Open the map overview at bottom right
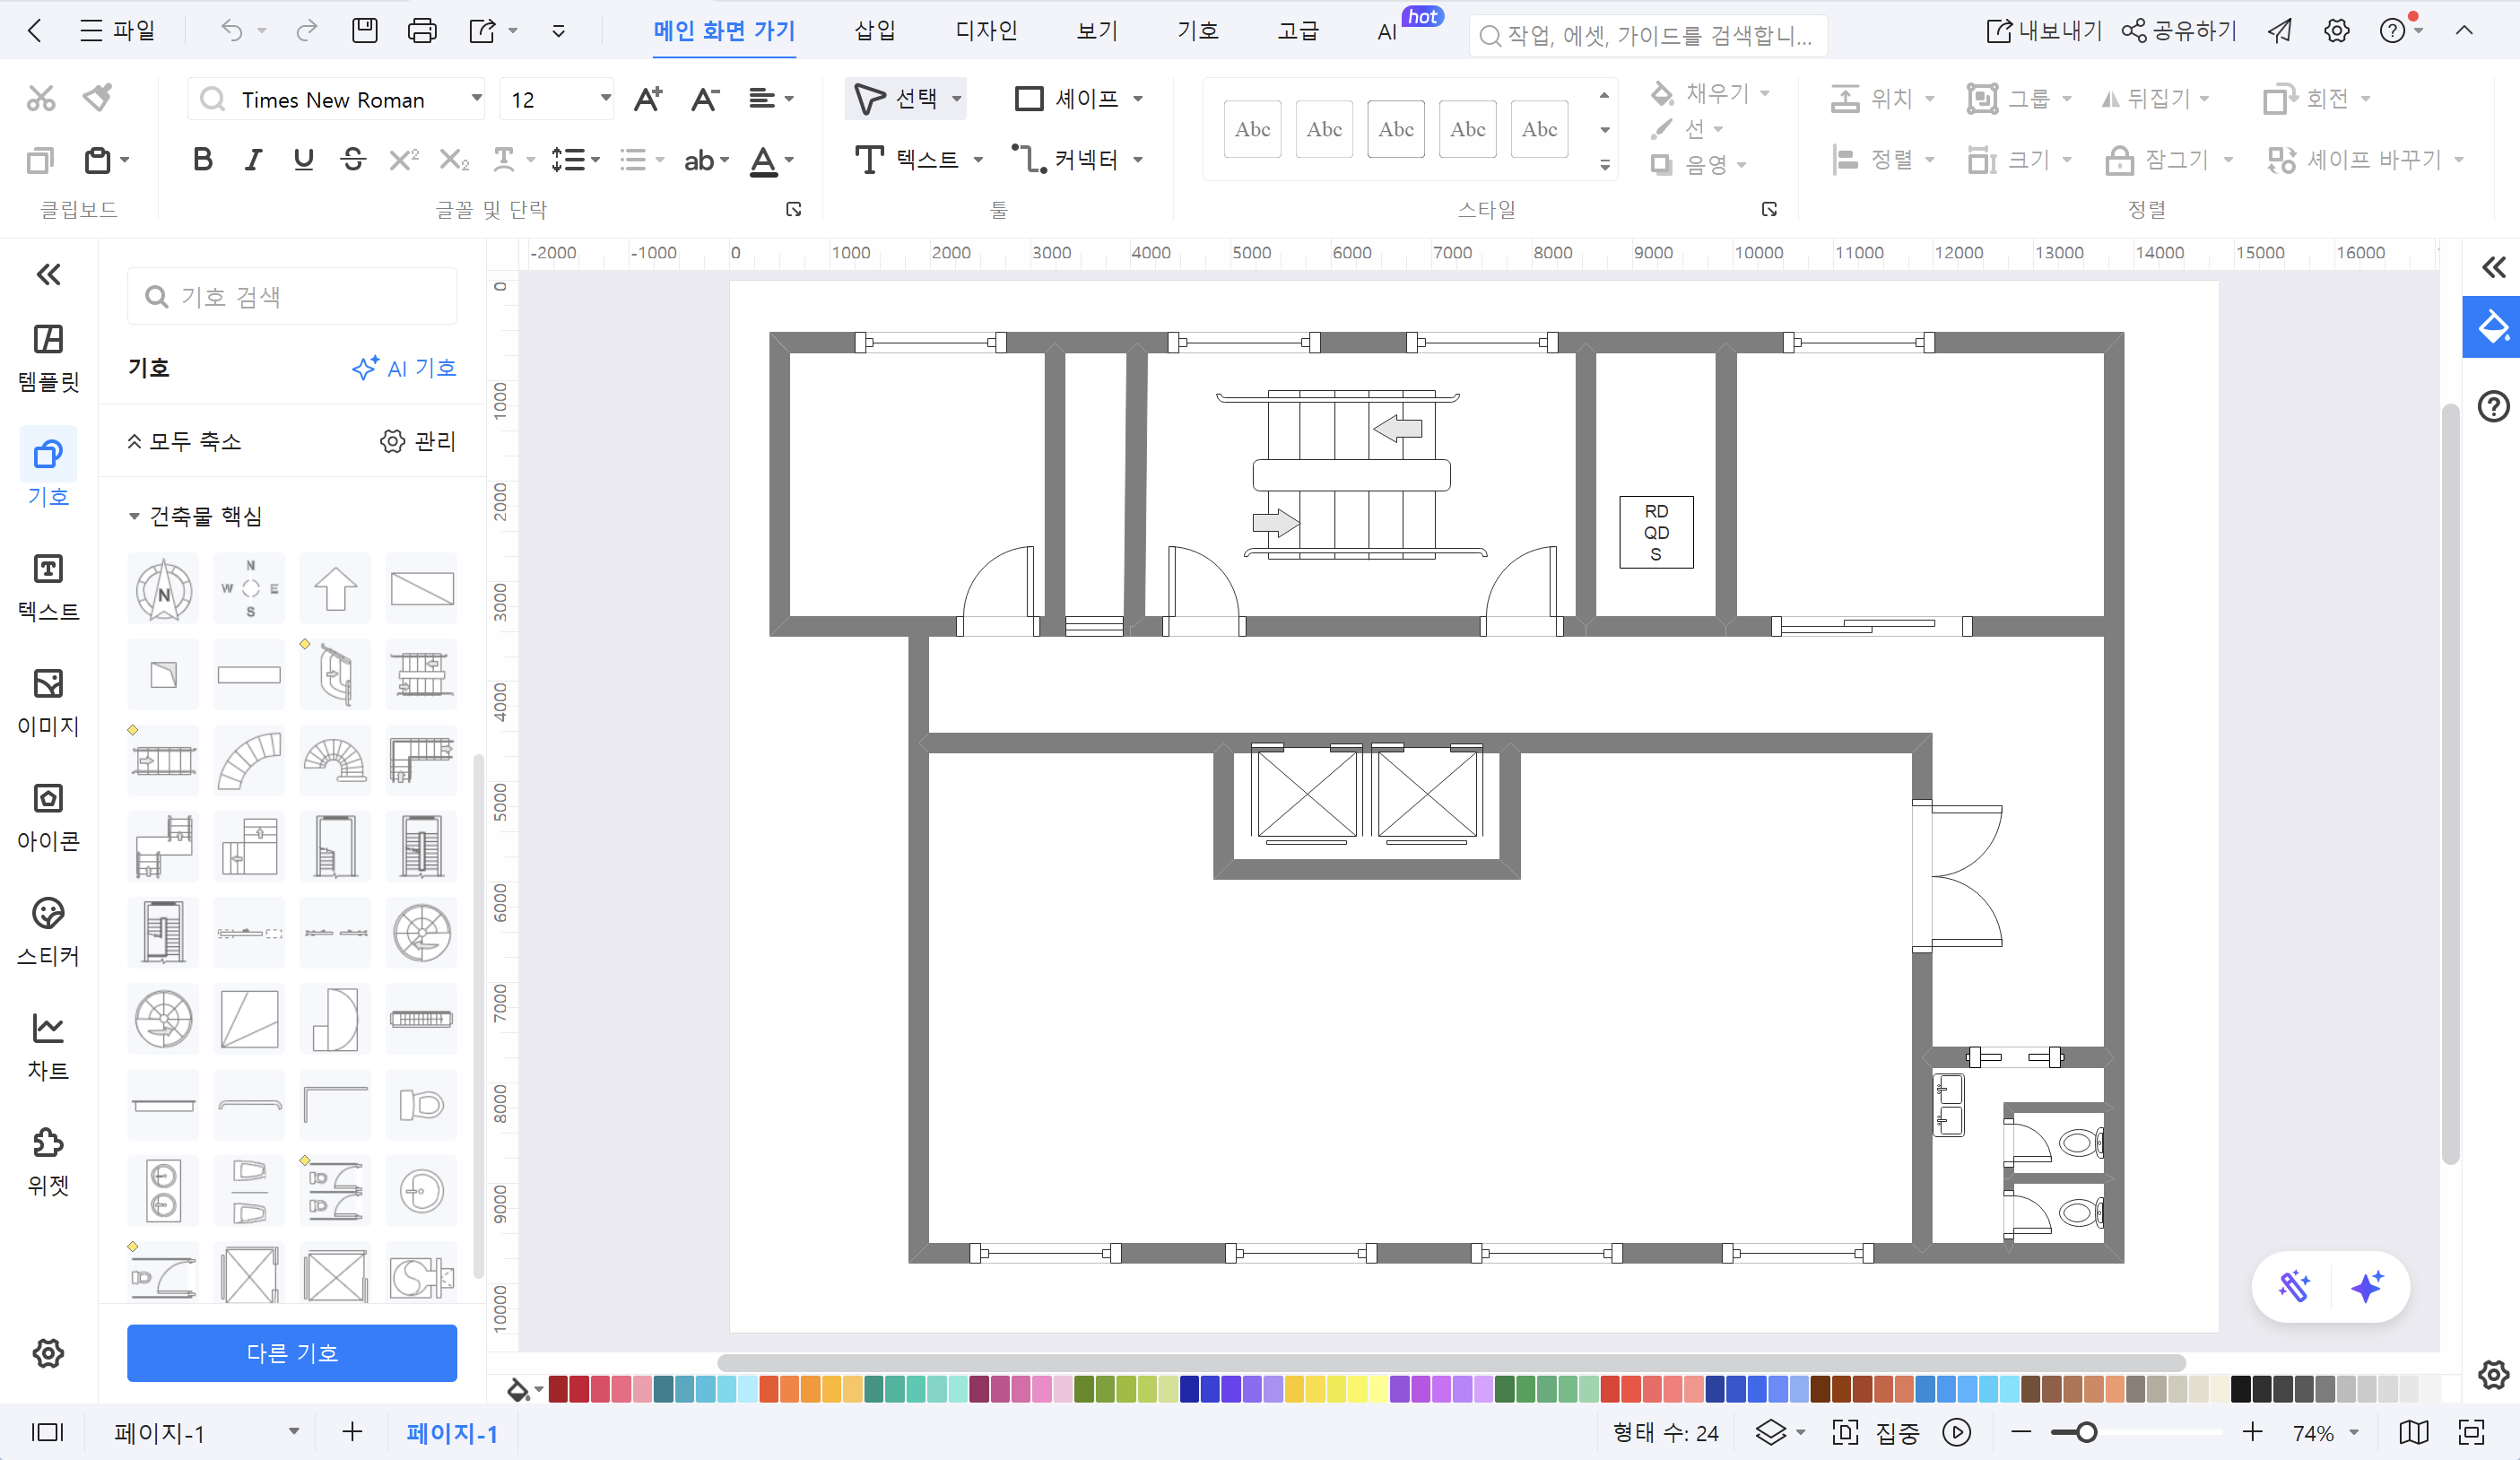 2413,1432
